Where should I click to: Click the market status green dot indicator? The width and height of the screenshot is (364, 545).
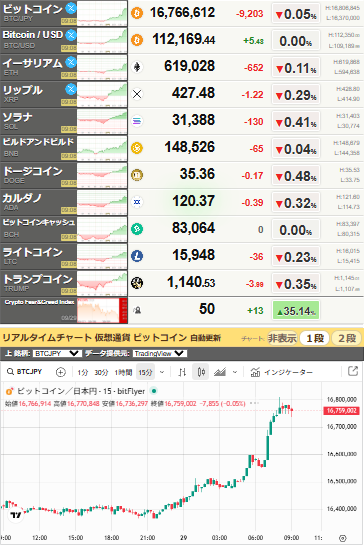tap(154, 391)
